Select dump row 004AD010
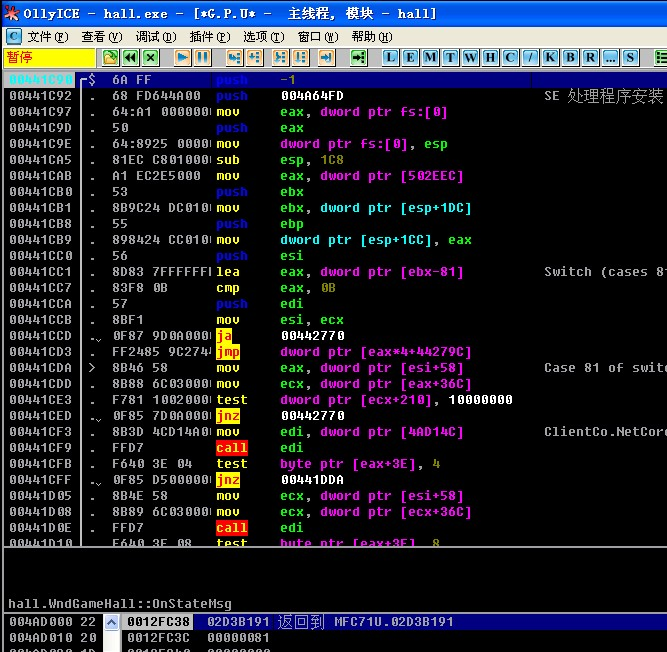This screenshot has width=667, height=652. [53, 638]
